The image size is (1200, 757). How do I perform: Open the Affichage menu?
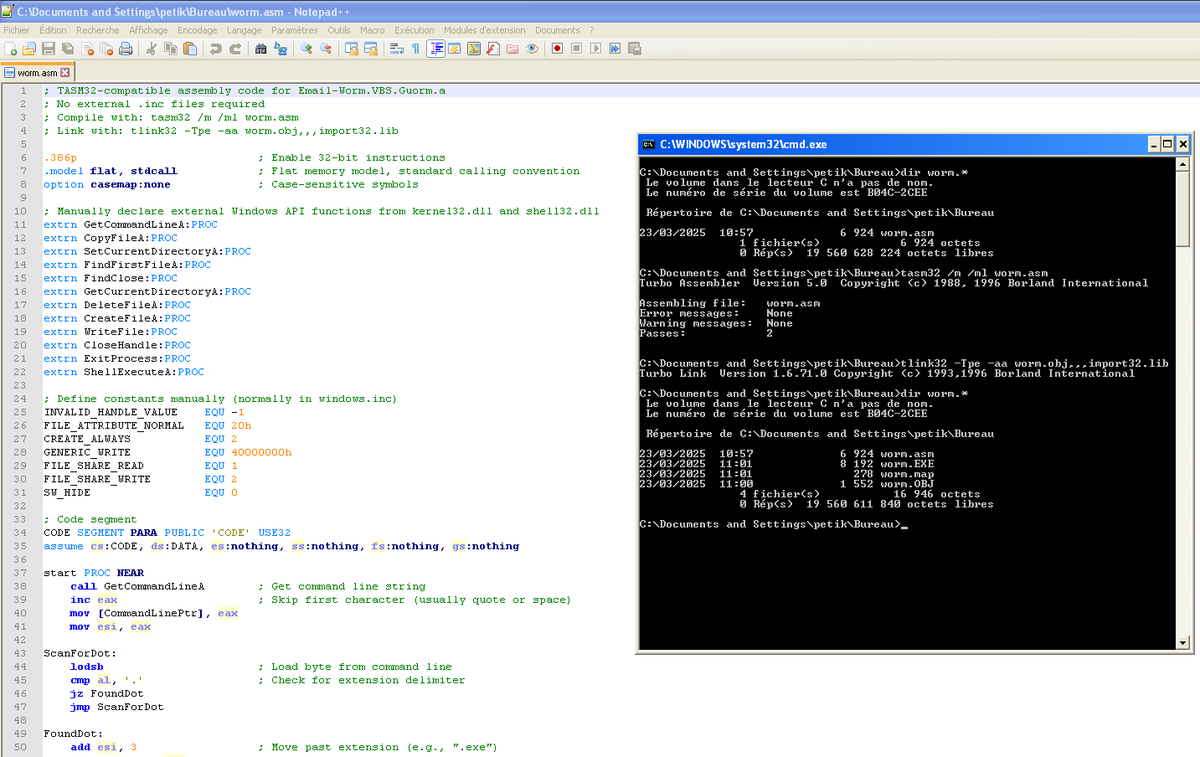click(148, 30)
